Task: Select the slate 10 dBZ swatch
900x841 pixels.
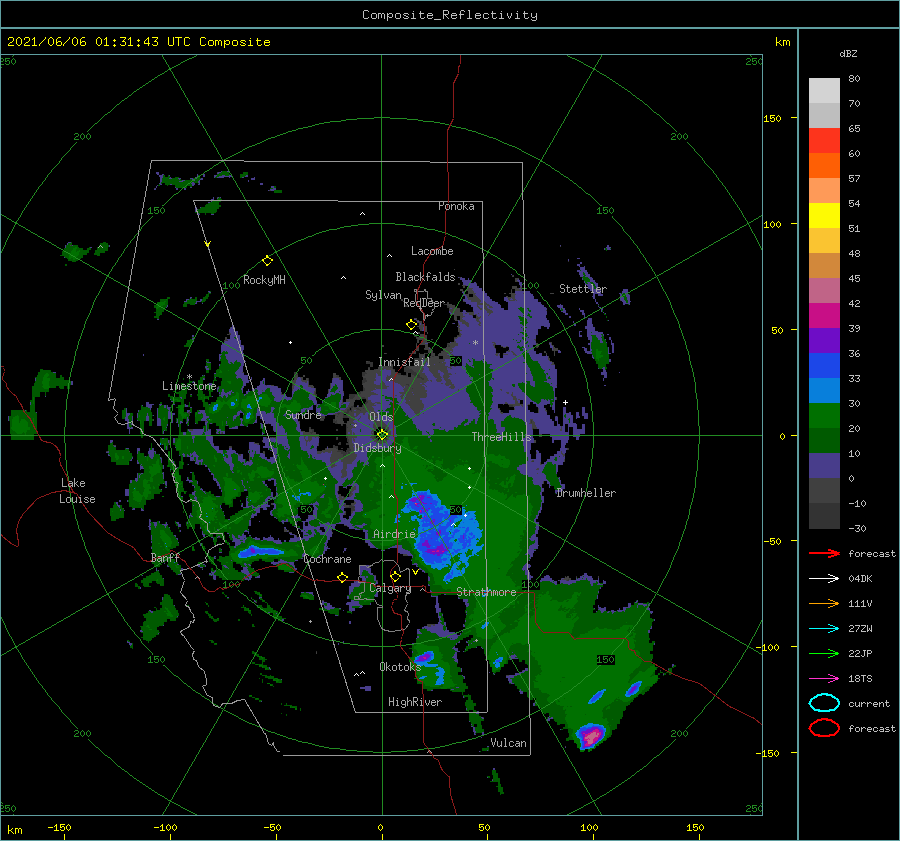Action: coord(824,465)
